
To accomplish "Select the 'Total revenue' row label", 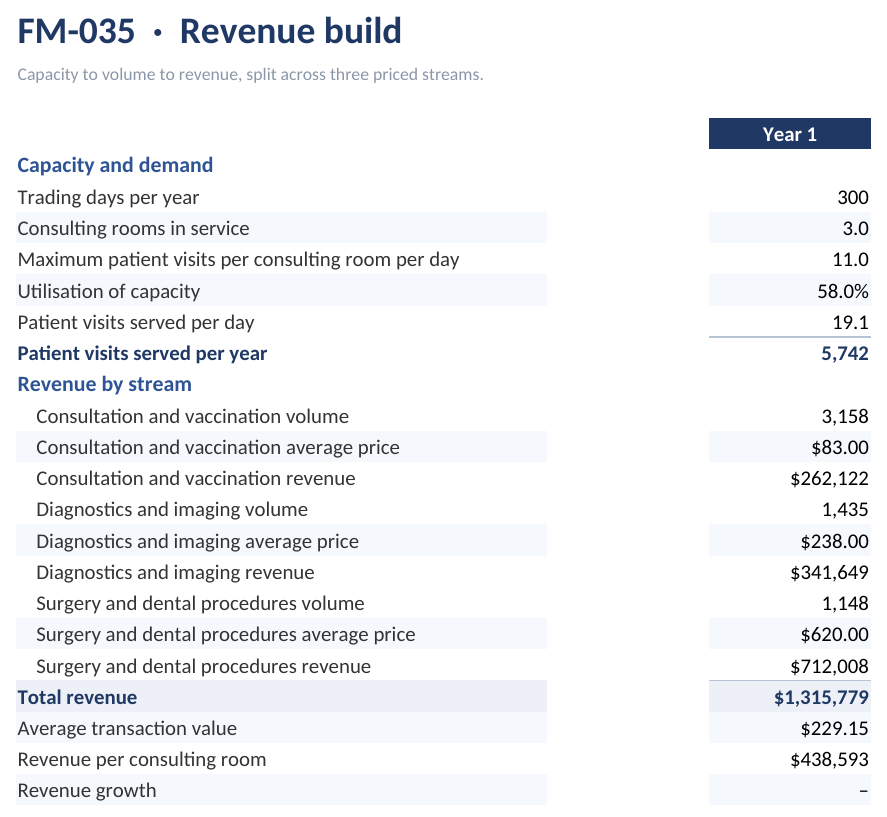I will click(77, 698).
